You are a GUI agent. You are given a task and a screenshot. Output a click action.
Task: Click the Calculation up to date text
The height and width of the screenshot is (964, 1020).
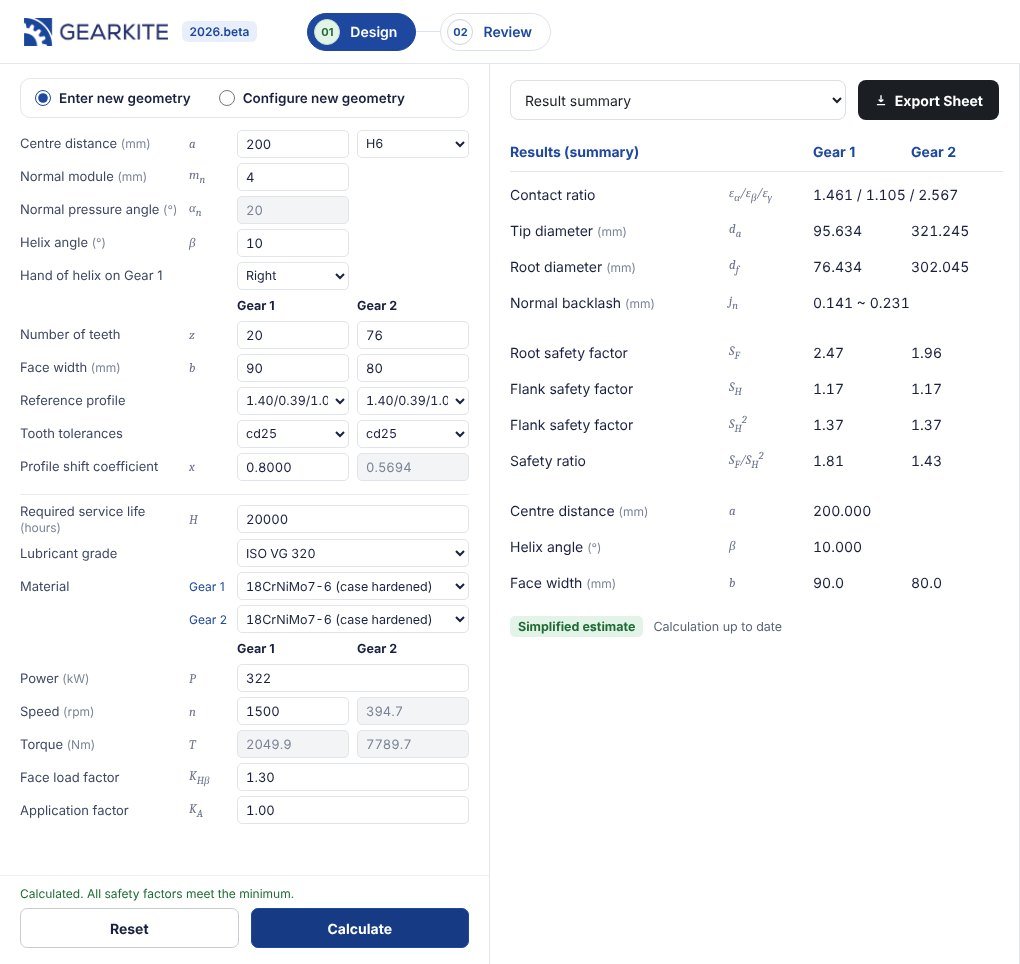coord(718,626)
